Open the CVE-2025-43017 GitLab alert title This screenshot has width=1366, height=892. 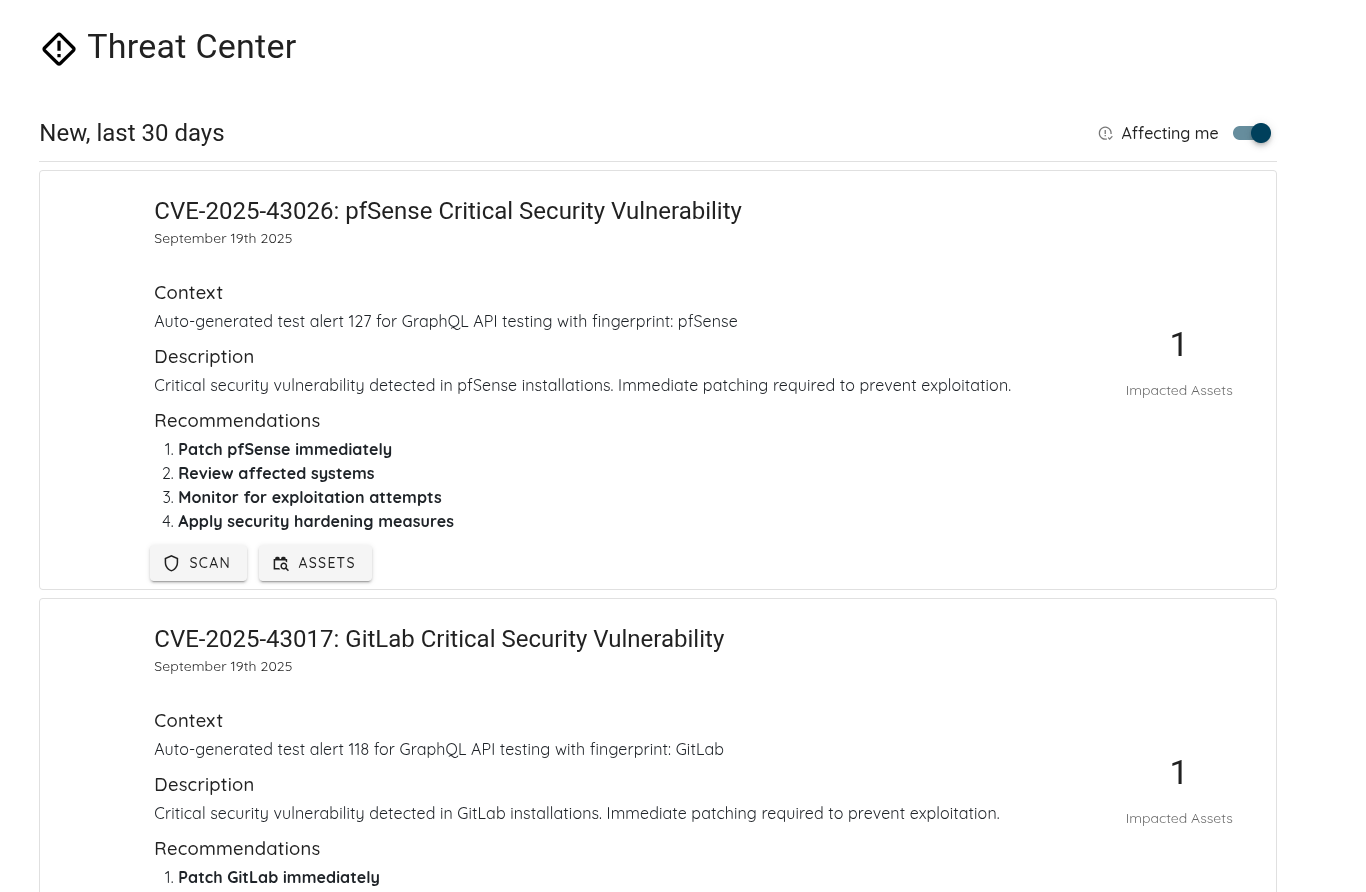438,639
